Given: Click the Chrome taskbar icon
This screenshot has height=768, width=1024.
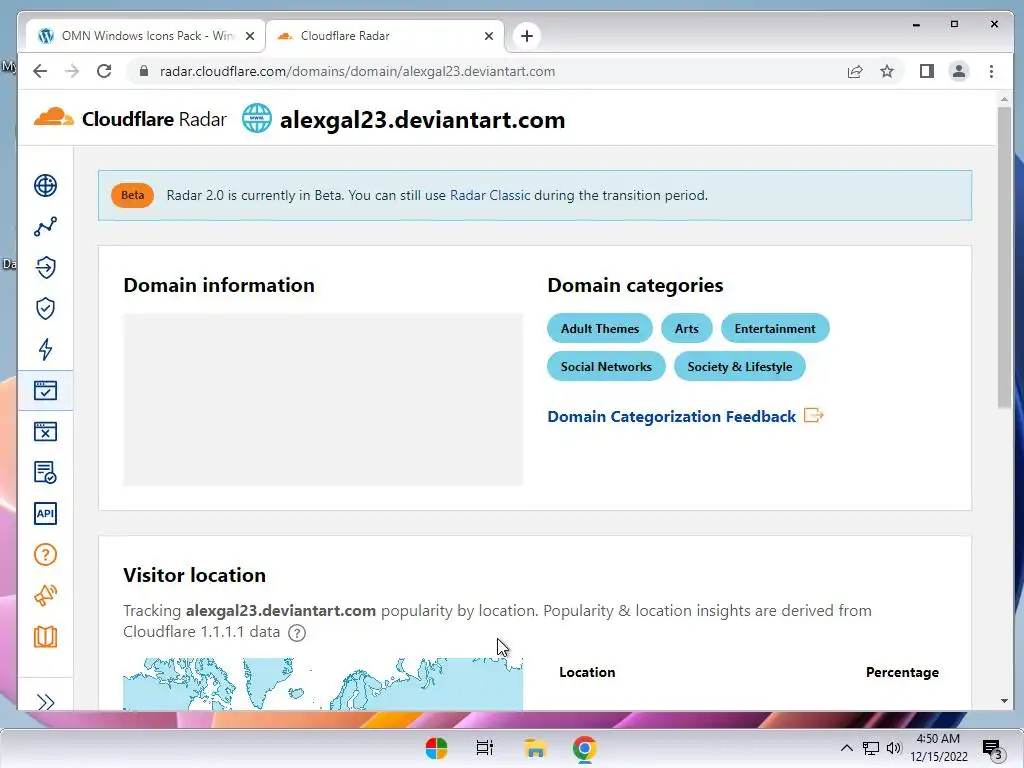Looking at the screenshot, I should tap(584, 748).
